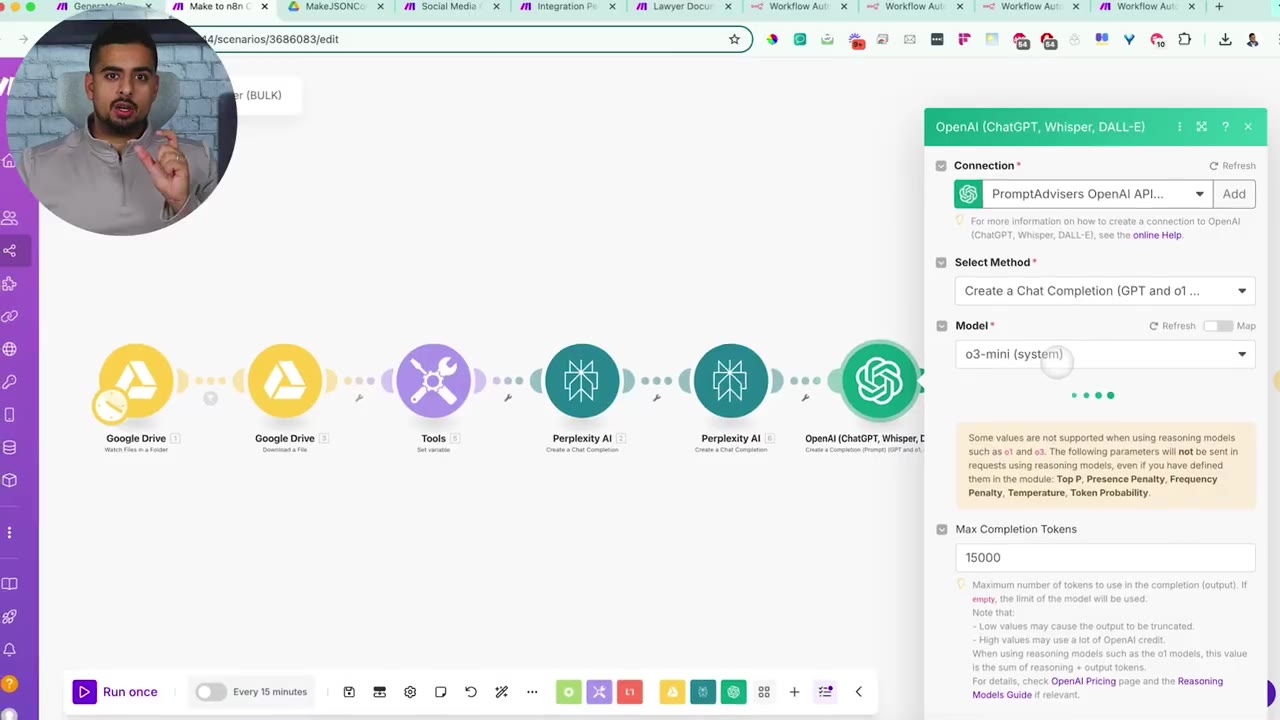Toggle the Model checkbox
The height and width of the screenshot is (720, 1280).
[941, 326]
